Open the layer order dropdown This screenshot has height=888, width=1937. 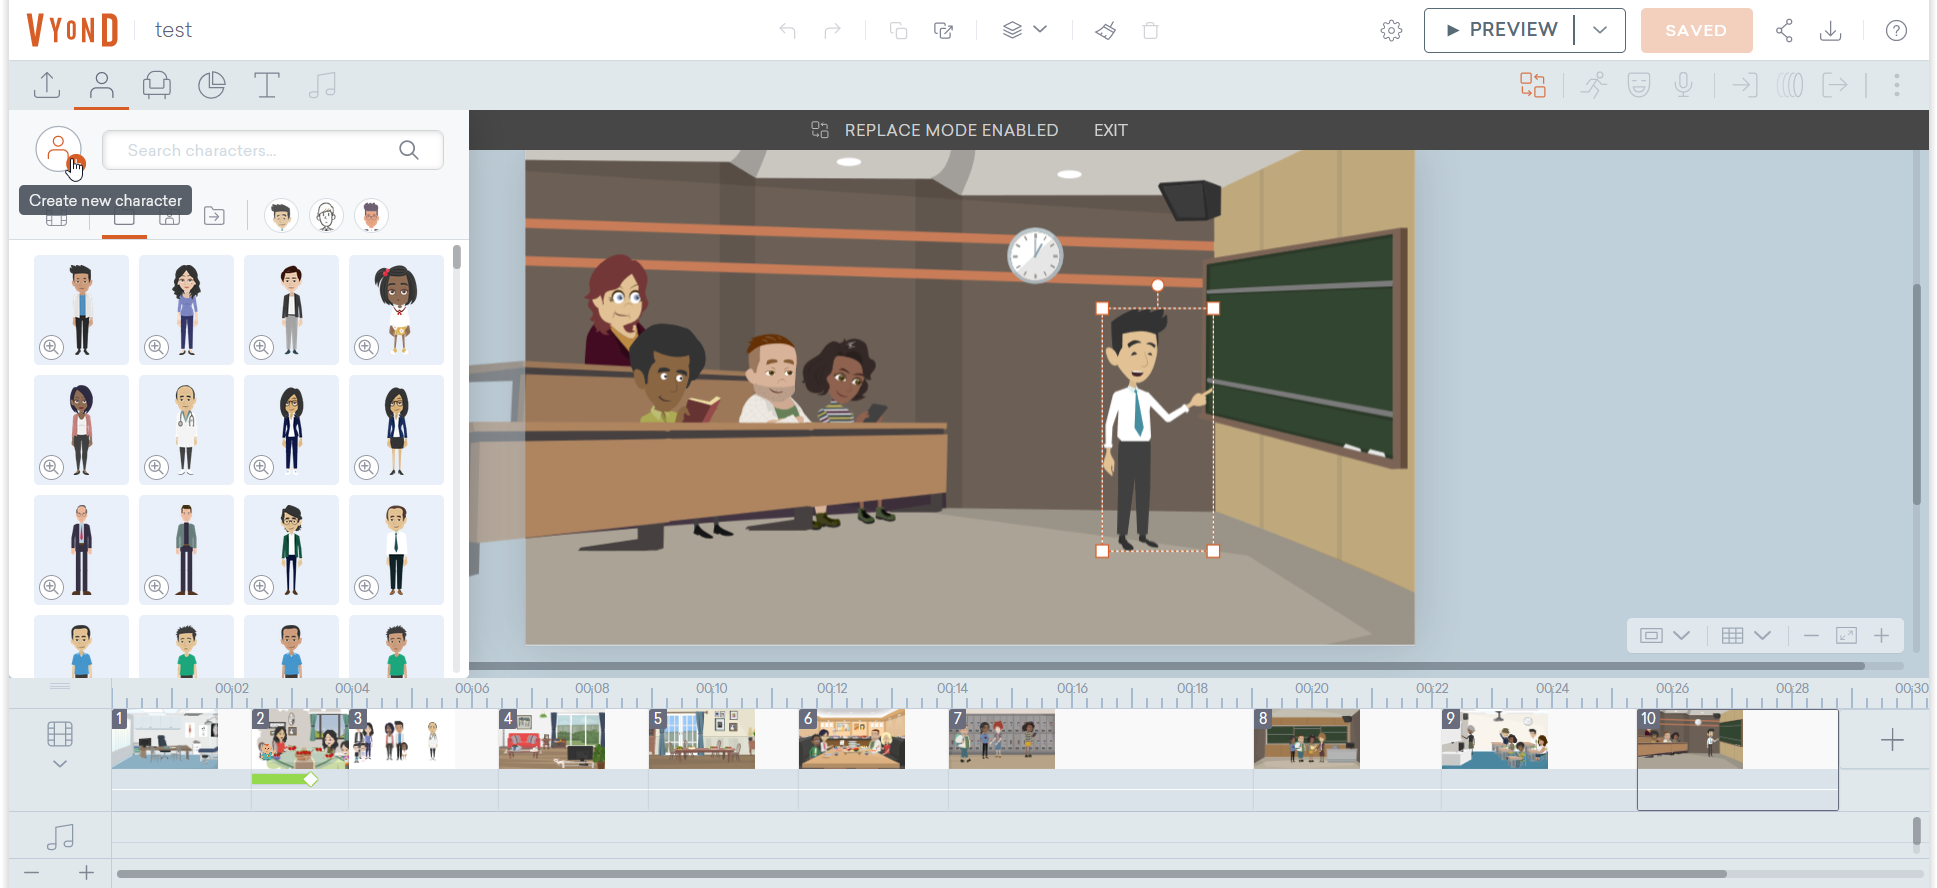coord(1025,30)
